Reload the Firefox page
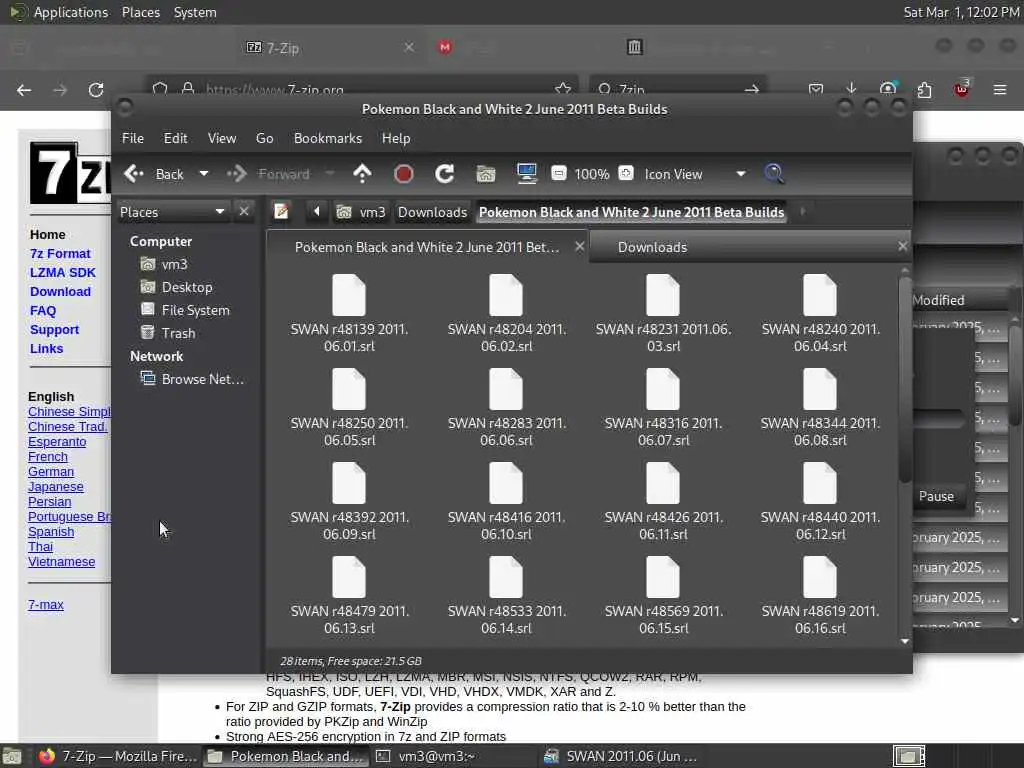Viewport: 1024px width, 768px height. (x=96, y=89)
